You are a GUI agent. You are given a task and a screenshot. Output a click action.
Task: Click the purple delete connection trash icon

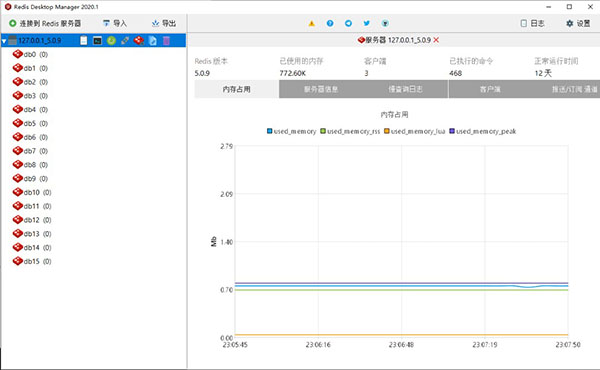pos(166,40)
